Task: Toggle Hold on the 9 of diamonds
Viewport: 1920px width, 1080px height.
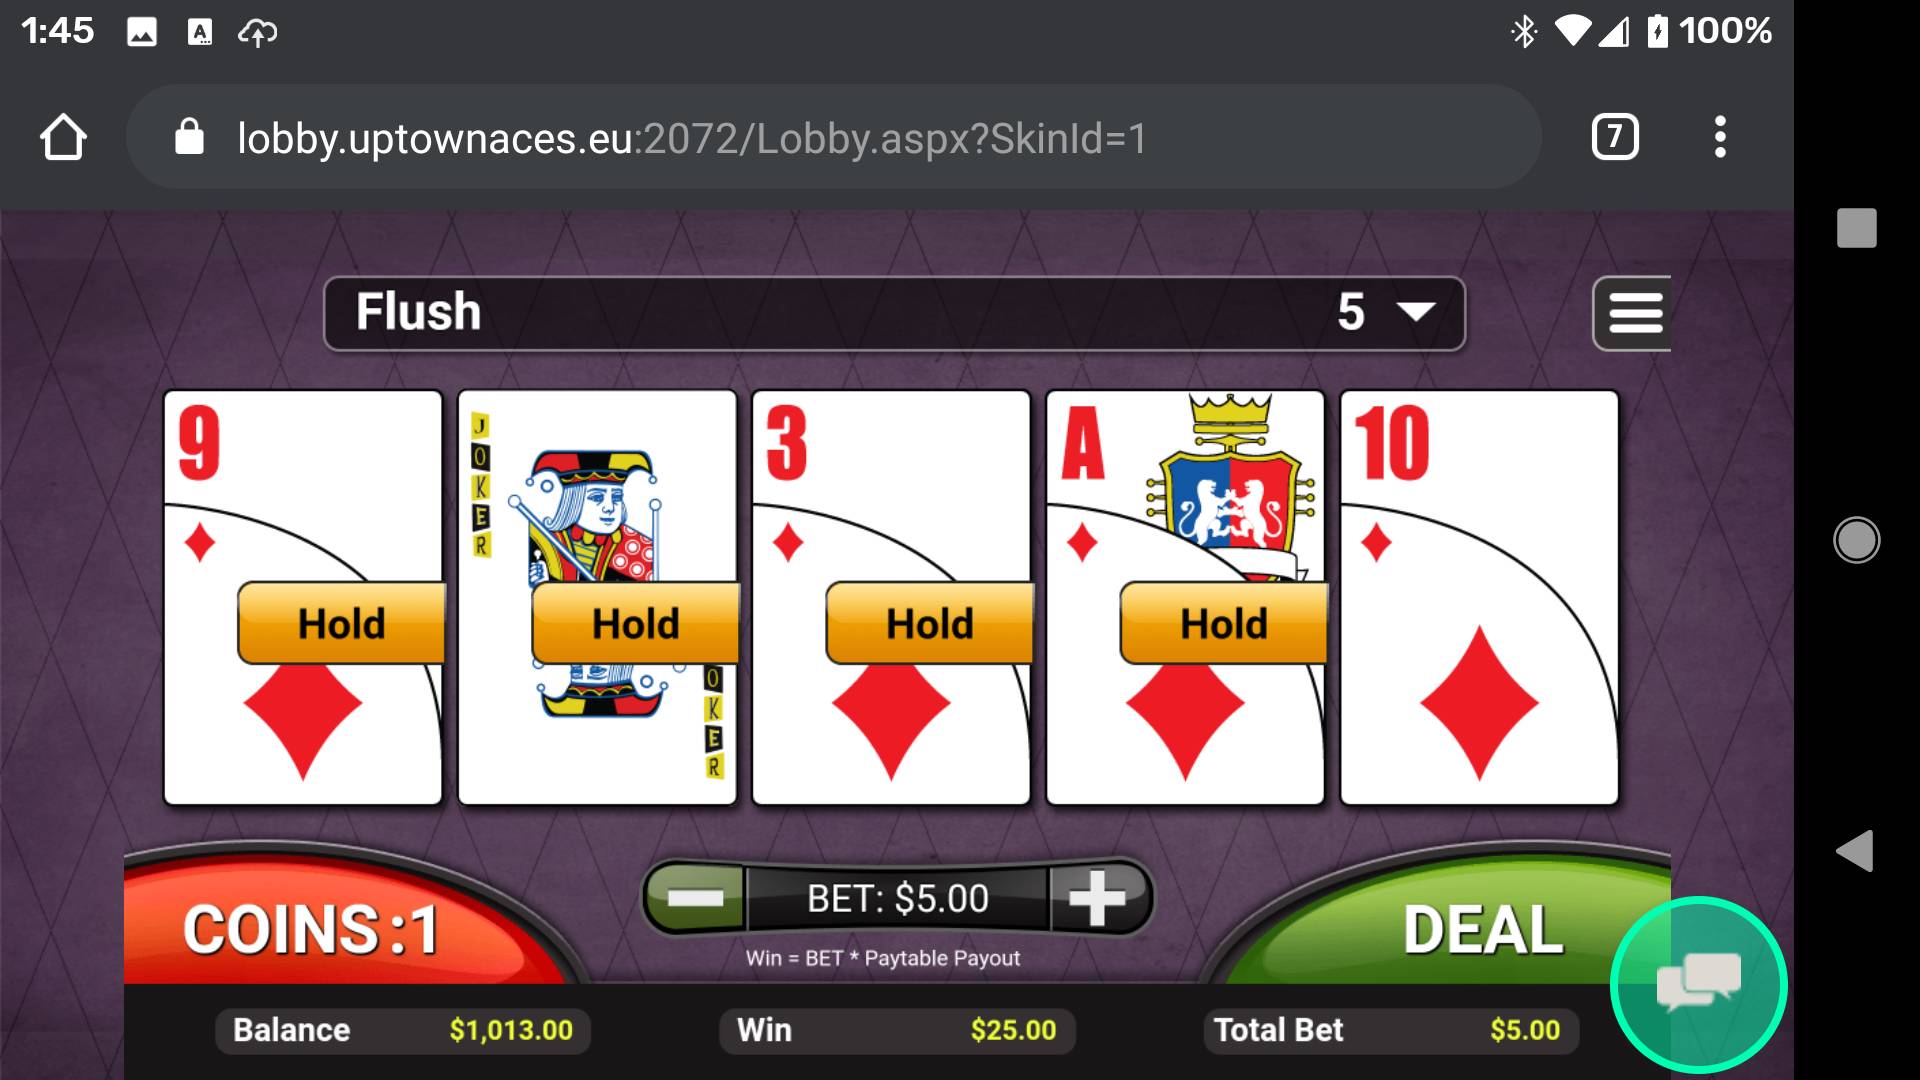Action: pyautogui.click(x=341, y=623)
